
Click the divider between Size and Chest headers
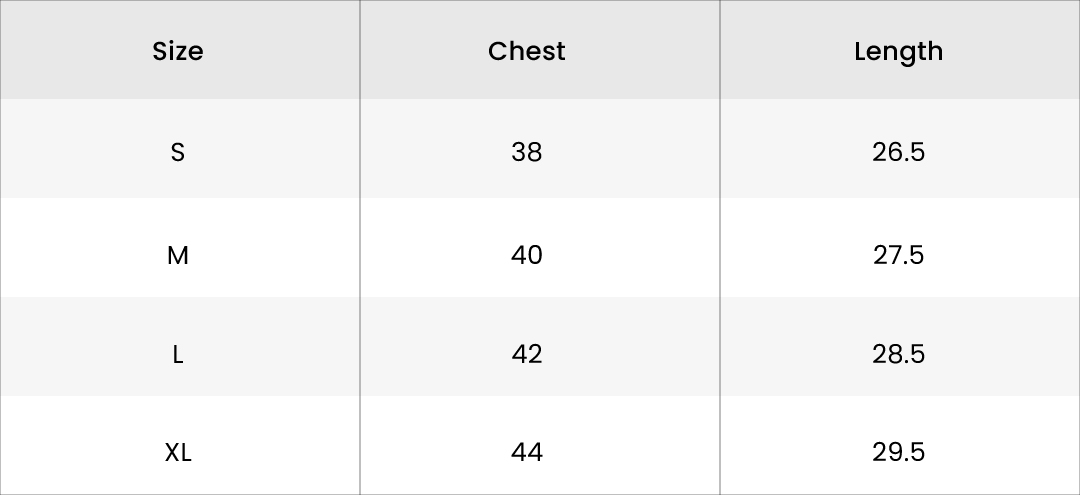click(360, 51)
